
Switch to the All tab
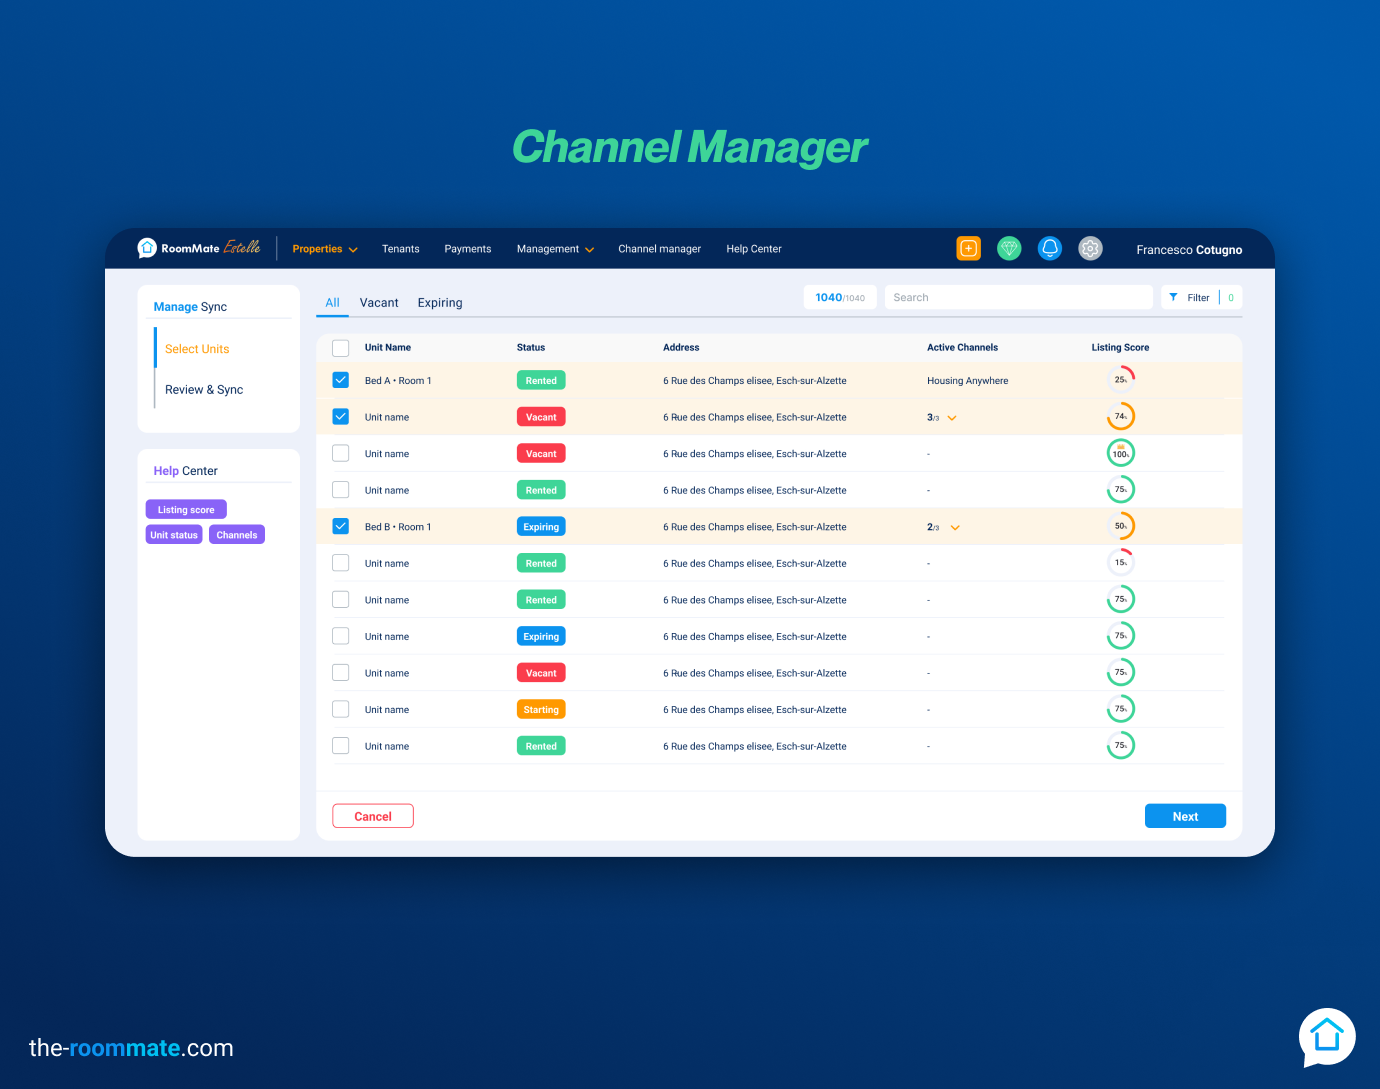click(x=333, y=303)
